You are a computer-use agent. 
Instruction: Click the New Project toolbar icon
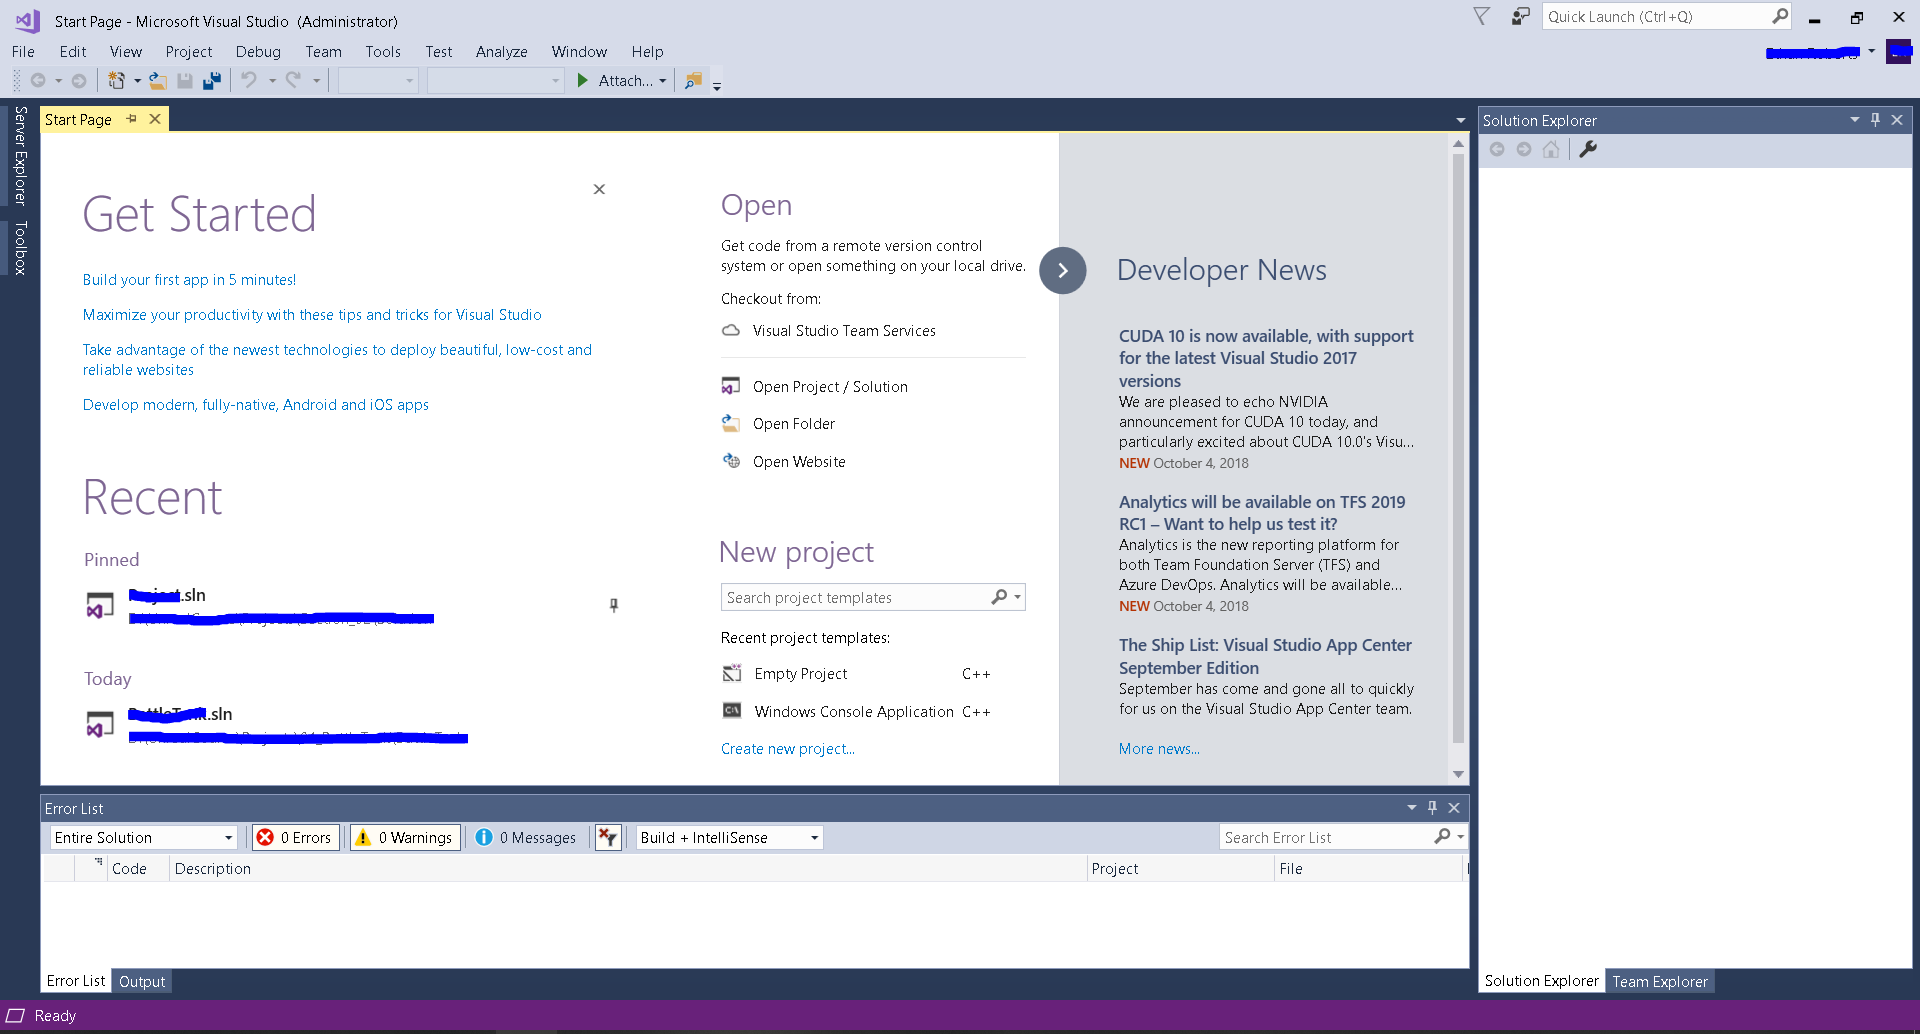coord(117,81)
